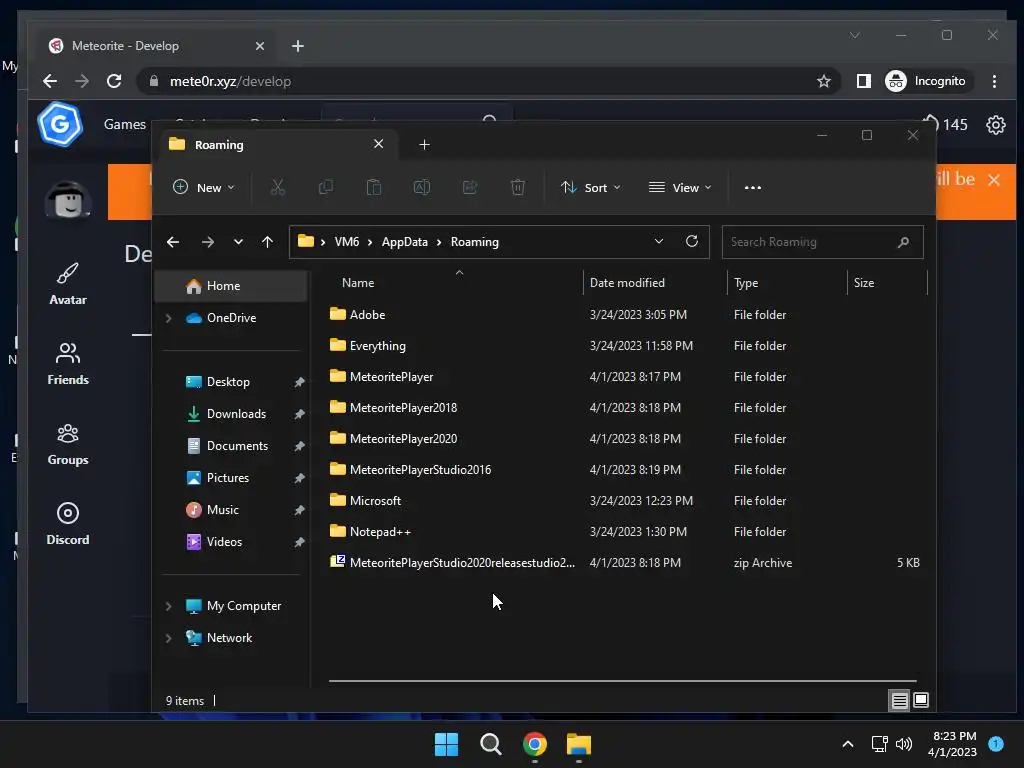Sort by Date modified column header

pyautogui.click(x=627, y=283)
